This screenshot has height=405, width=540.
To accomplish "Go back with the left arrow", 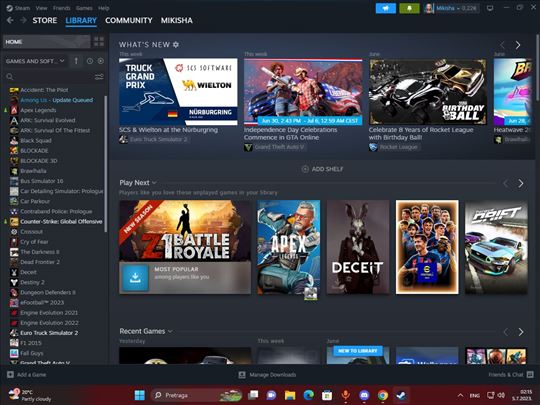I will [10, 20].
